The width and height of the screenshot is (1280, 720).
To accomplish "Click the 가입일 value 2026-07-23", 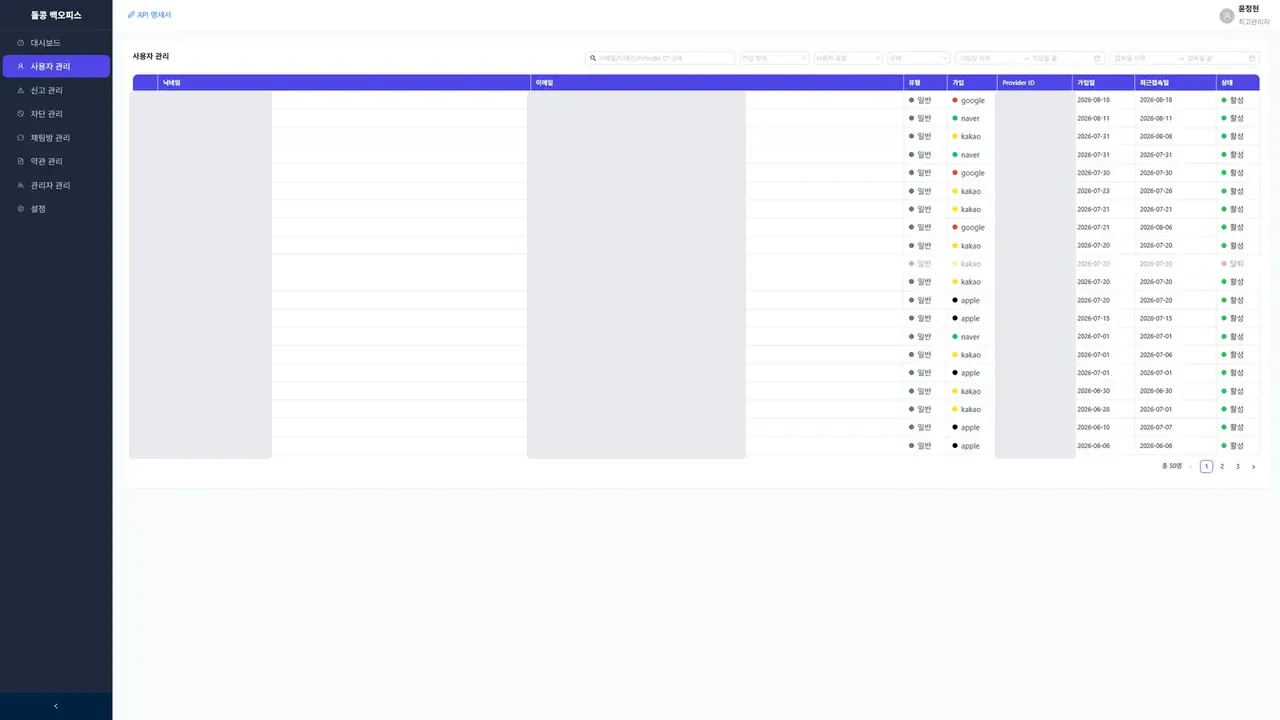I will 1093,191.
